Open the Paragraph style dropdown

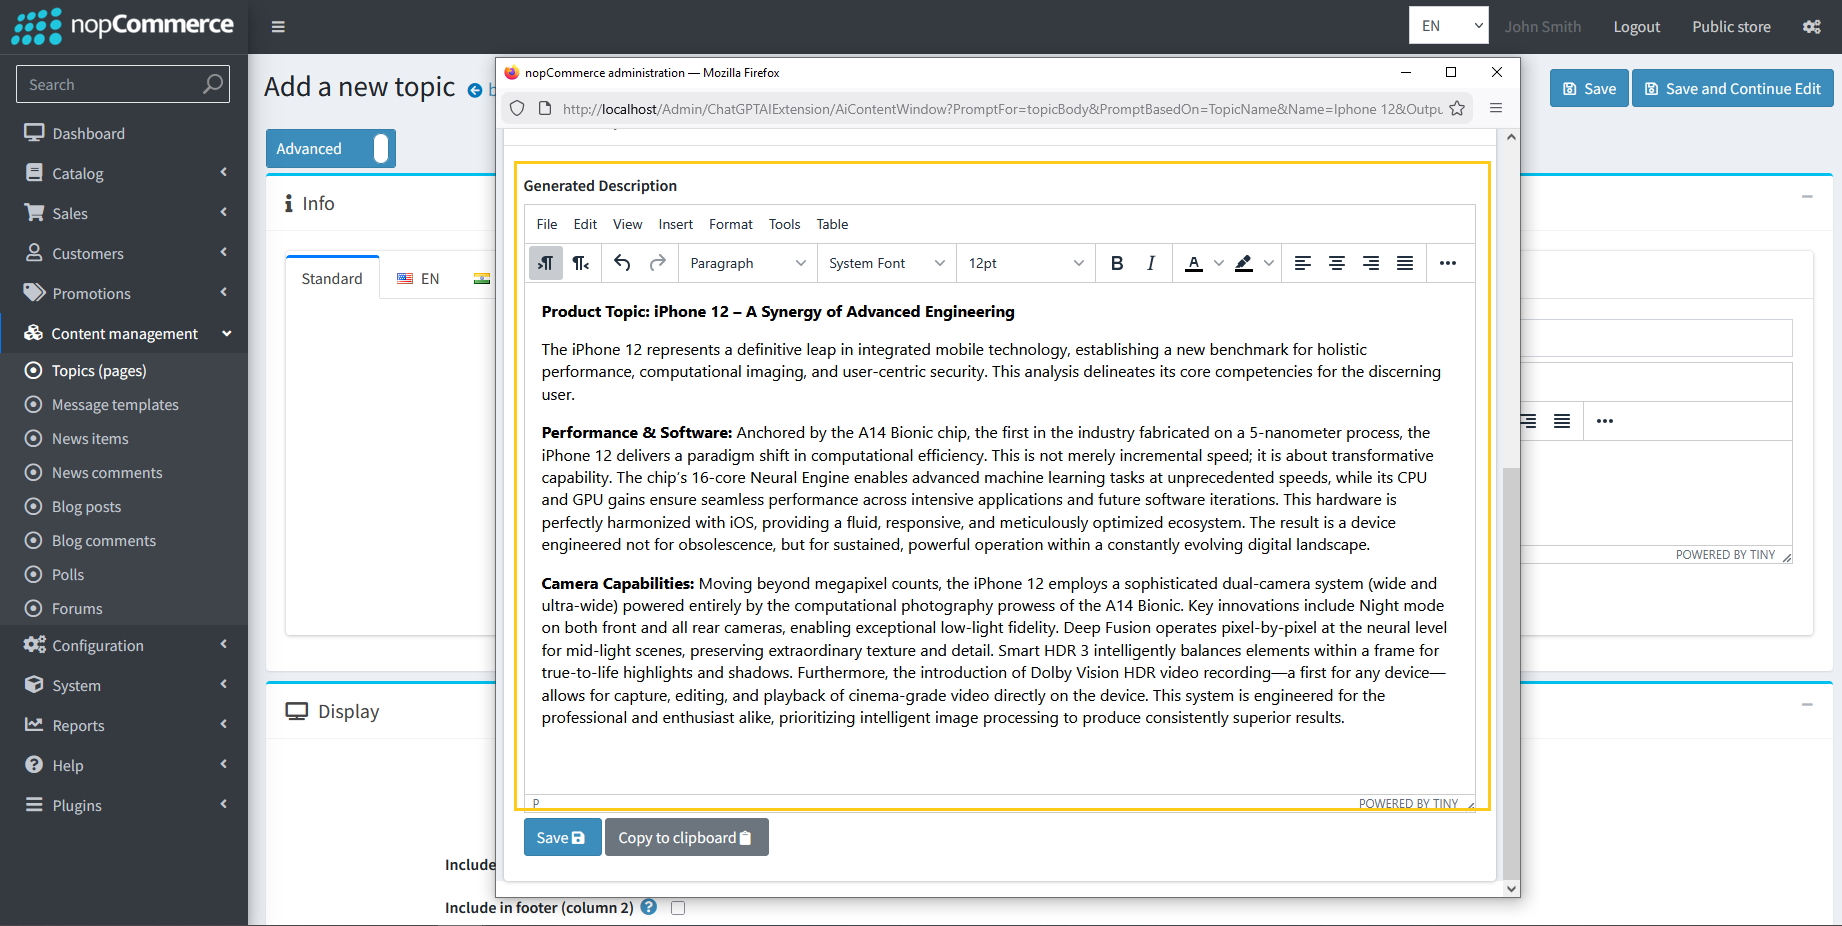tap(746, 263)
